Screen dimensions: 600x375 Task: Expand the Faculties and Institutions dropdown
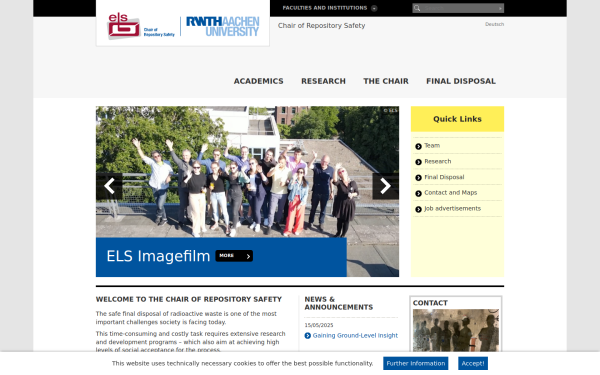point(330,8)
